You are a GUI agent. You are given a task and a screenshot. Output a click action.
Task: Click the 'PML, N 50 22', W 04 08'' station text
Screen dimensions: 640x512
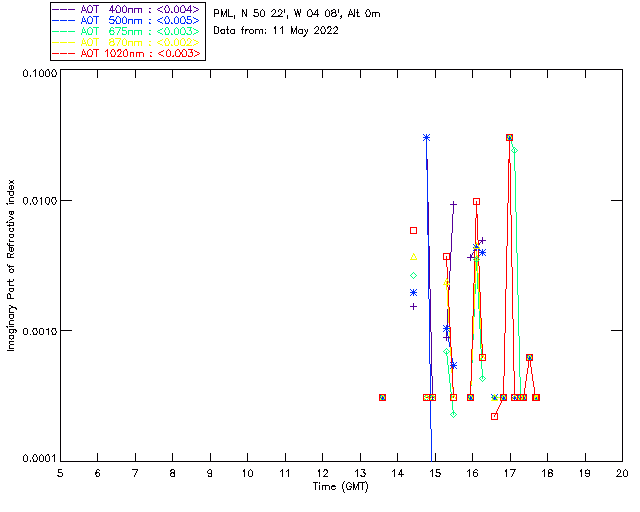[278, 13]
